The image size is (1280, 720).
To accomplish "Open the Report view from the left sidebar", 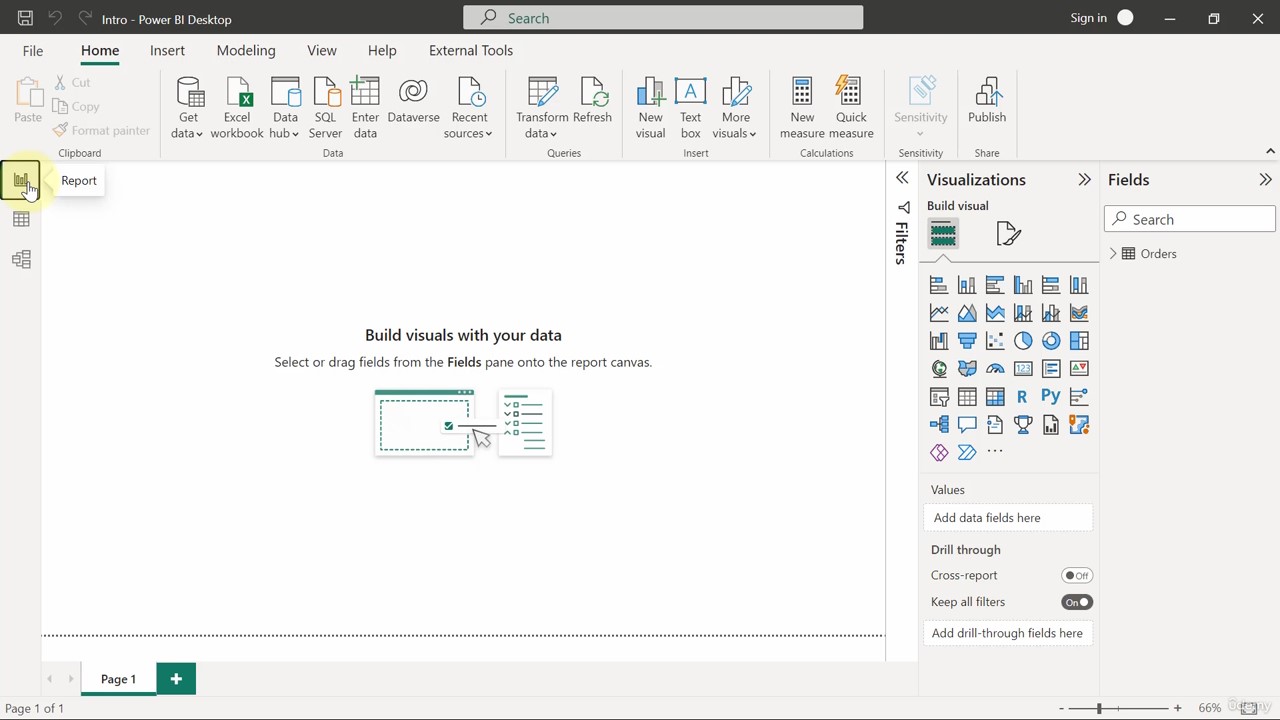I will (x=21, y=181).
